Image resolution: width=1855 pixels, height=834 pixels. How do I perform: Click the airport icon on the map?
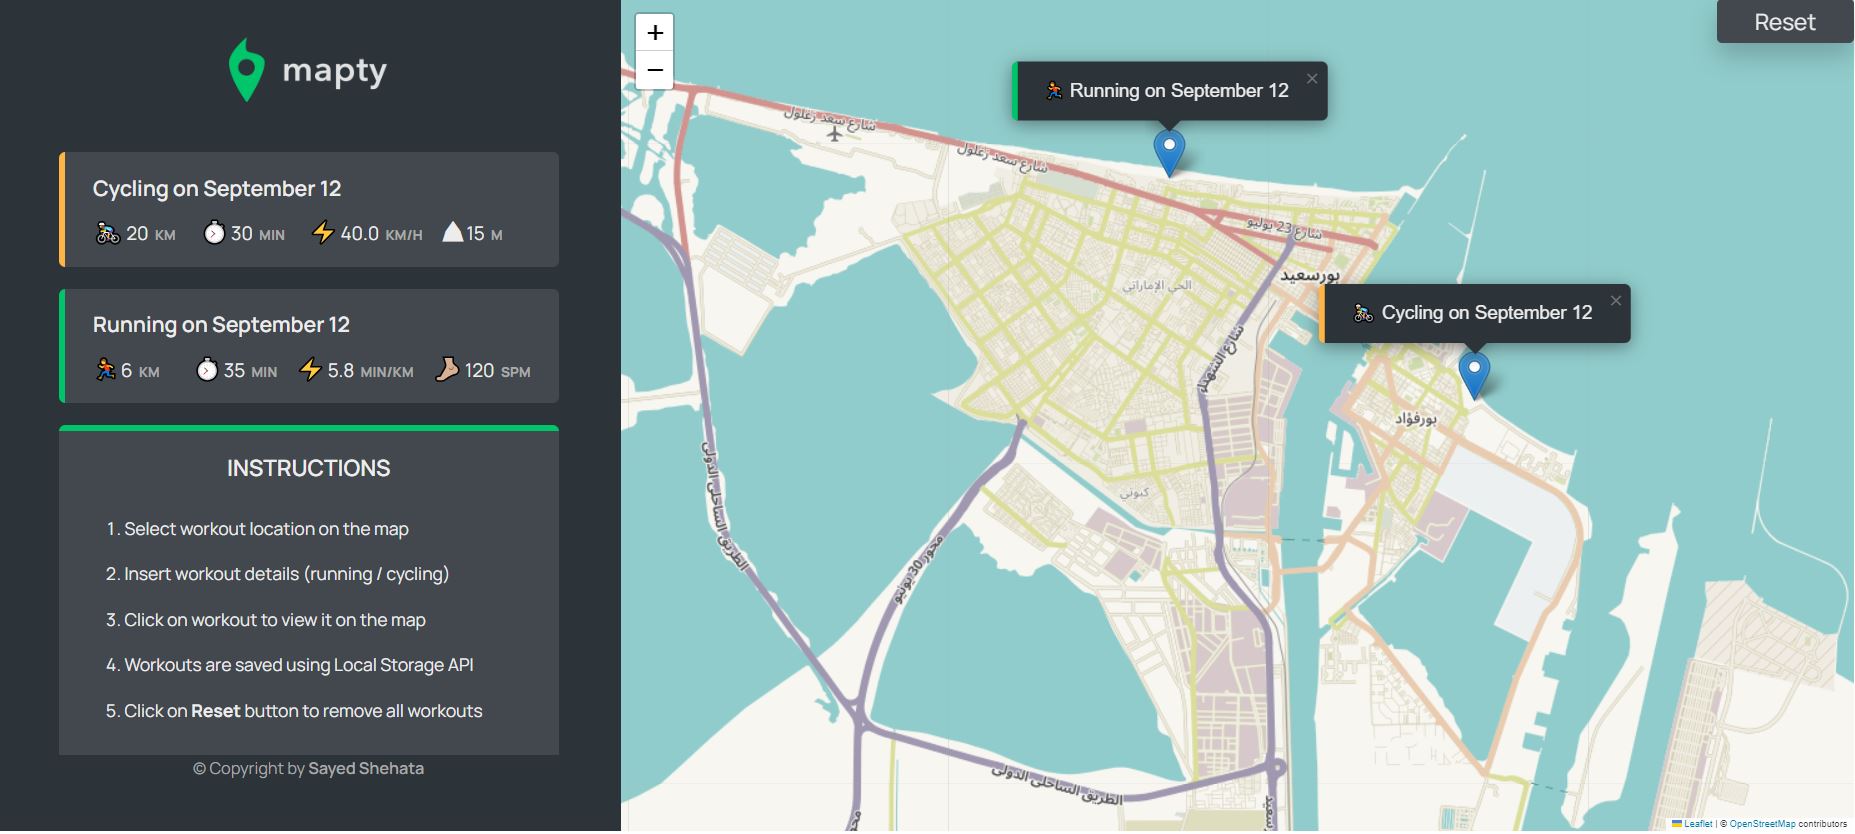[834, 133]
